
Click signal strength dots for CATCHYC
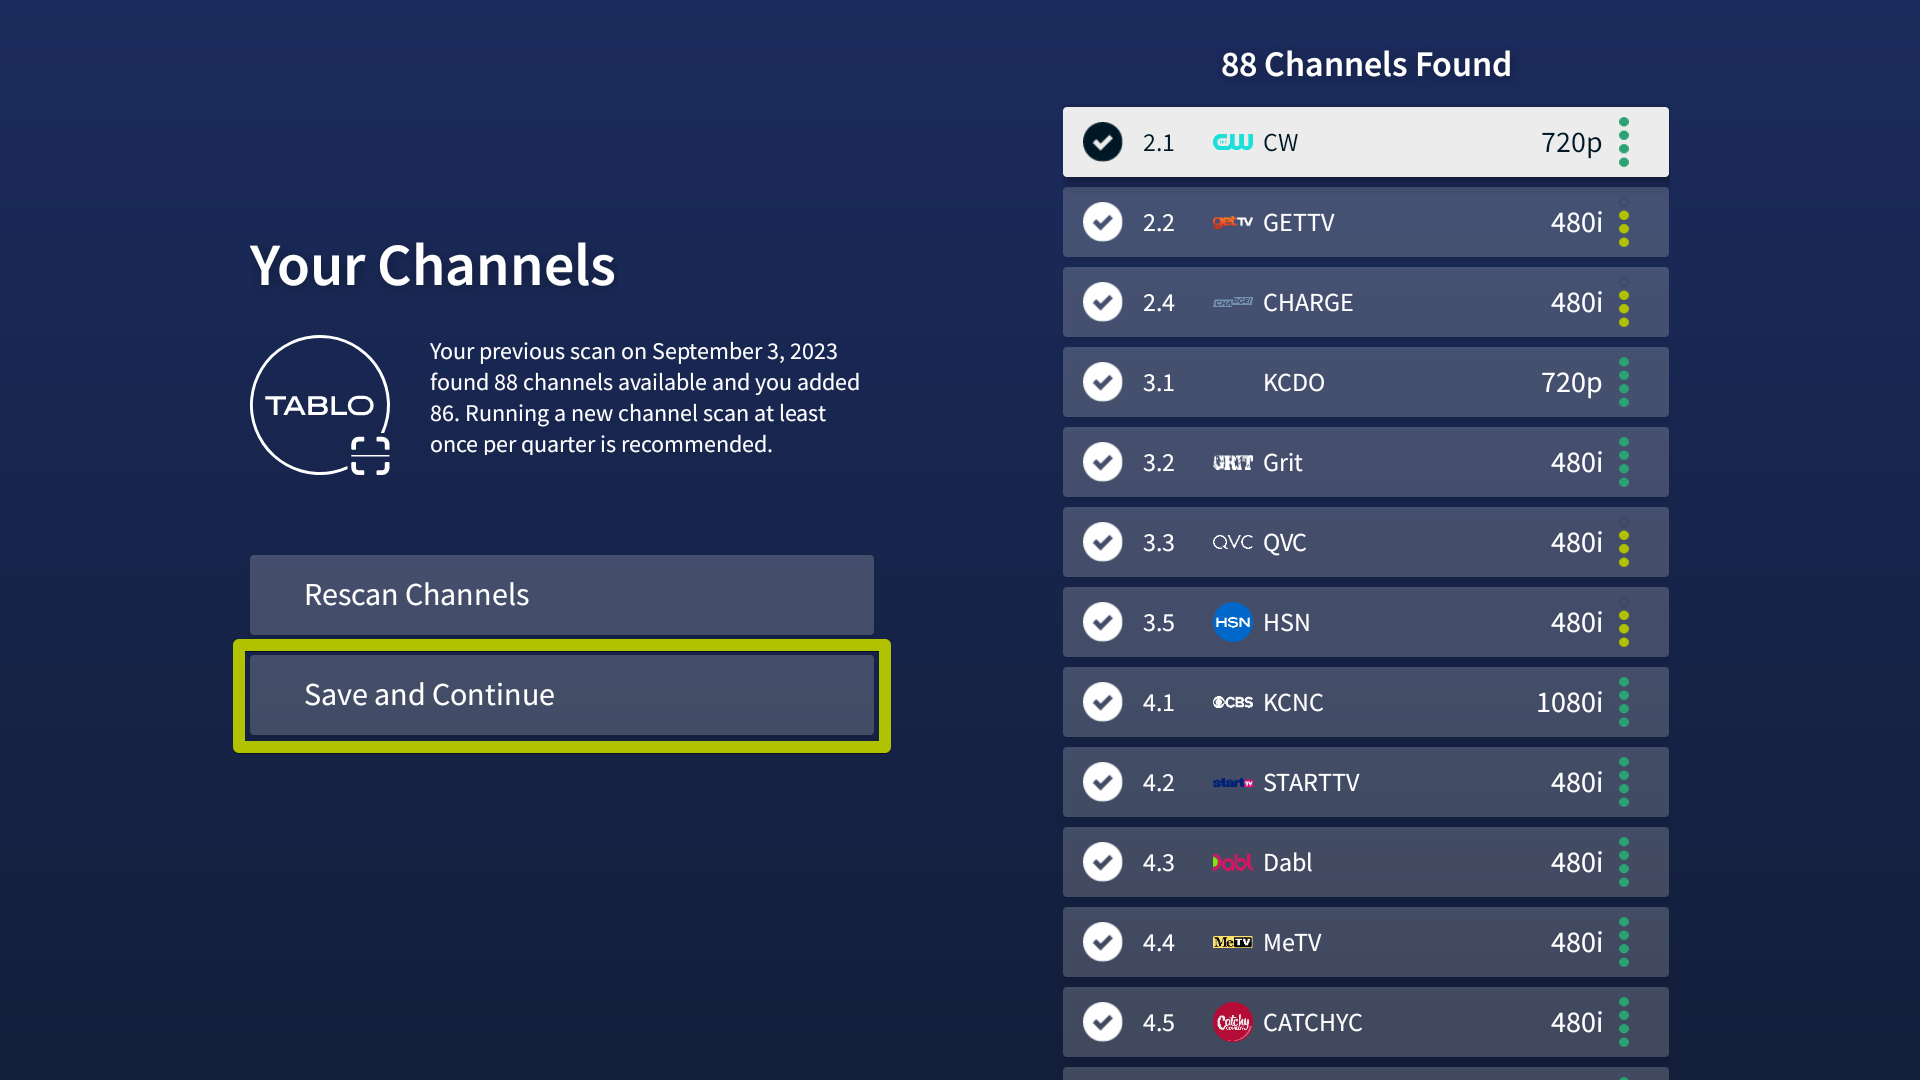click(x=1624, y=1022)
